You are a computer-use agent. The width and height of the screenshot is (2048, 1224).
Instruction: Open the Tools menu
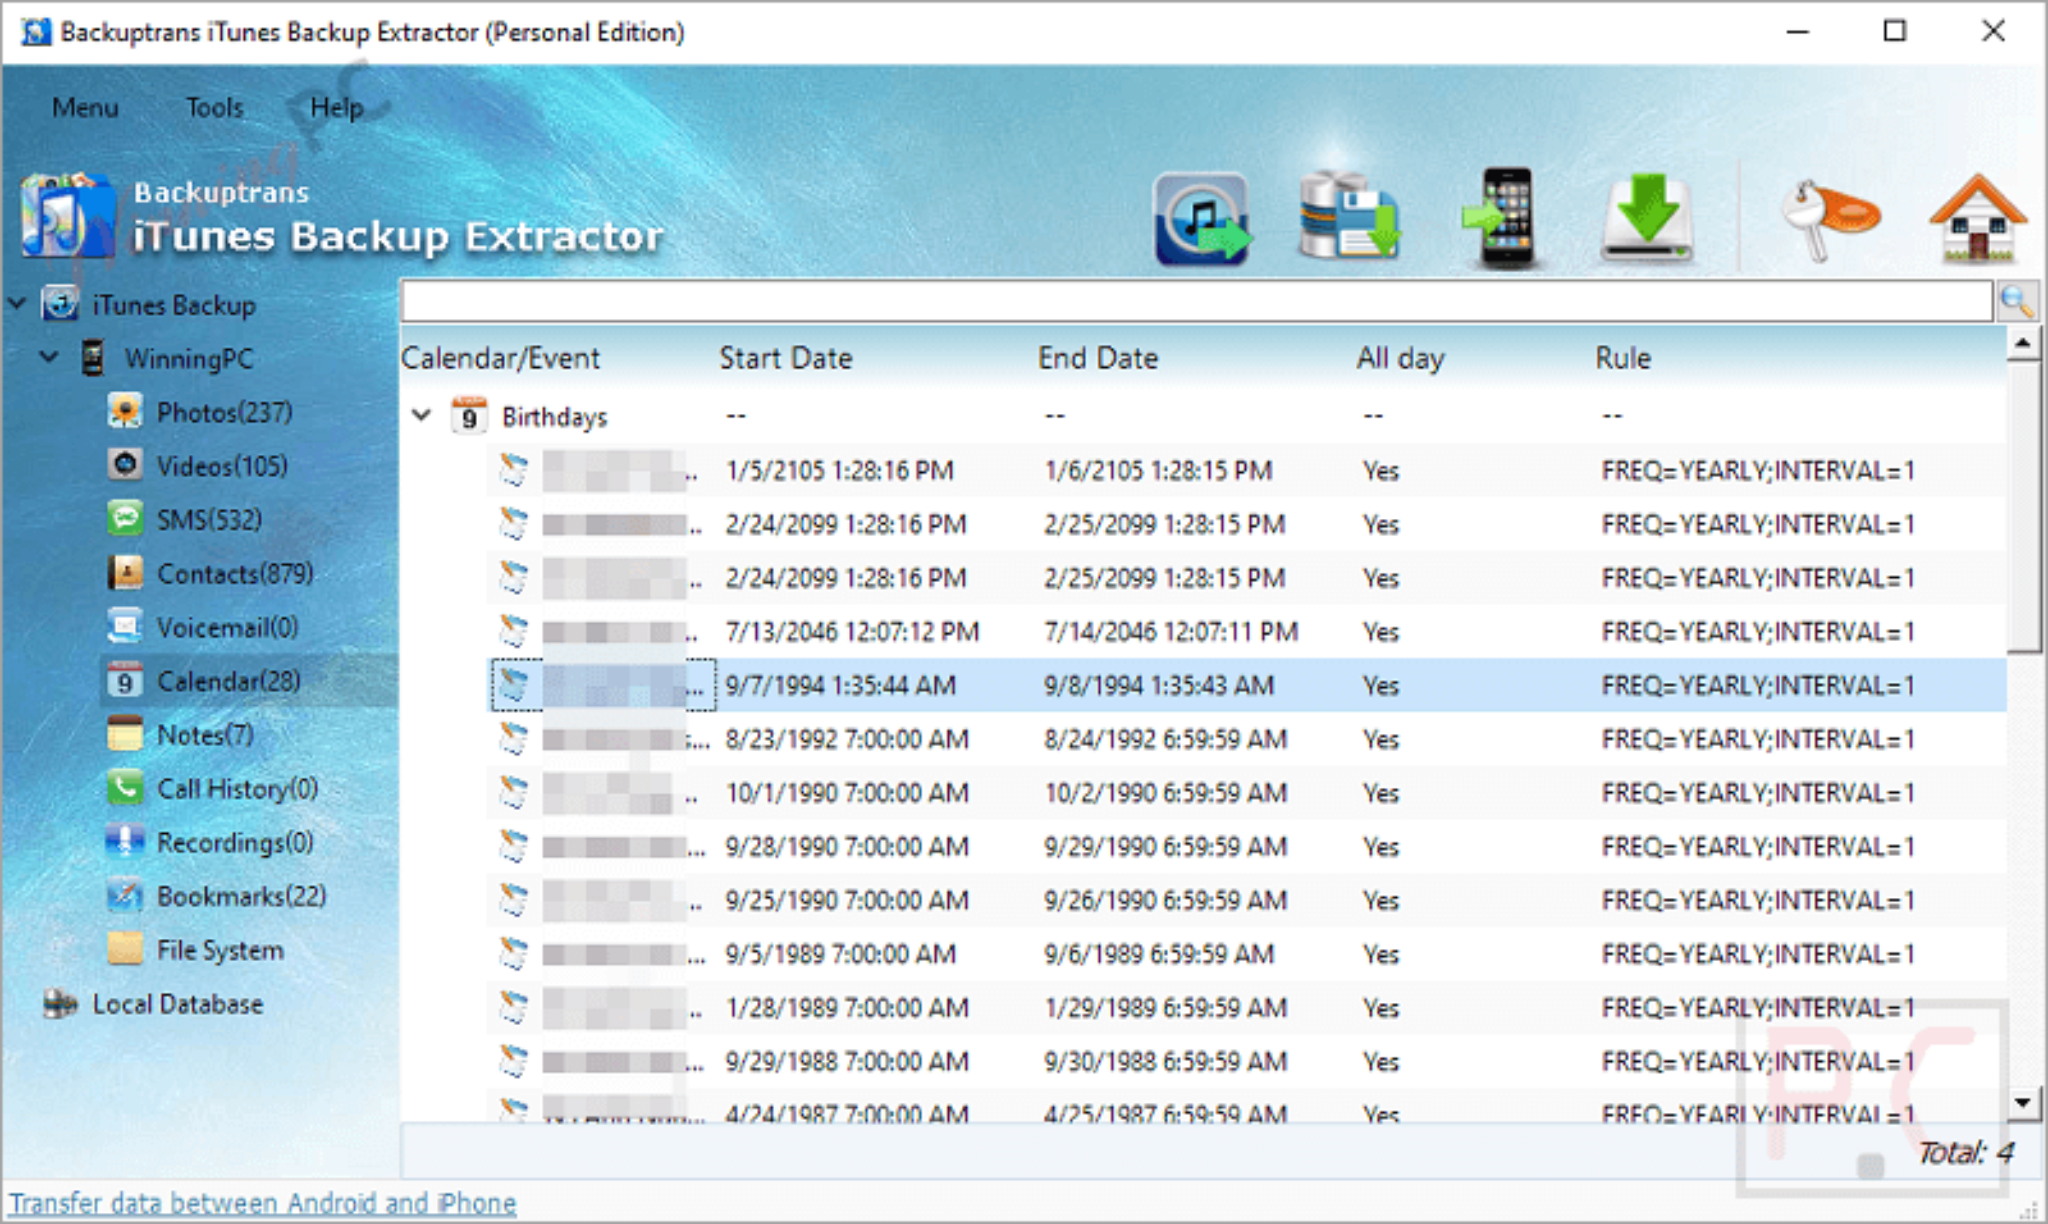pyautogui.click(x=214, y=107)
